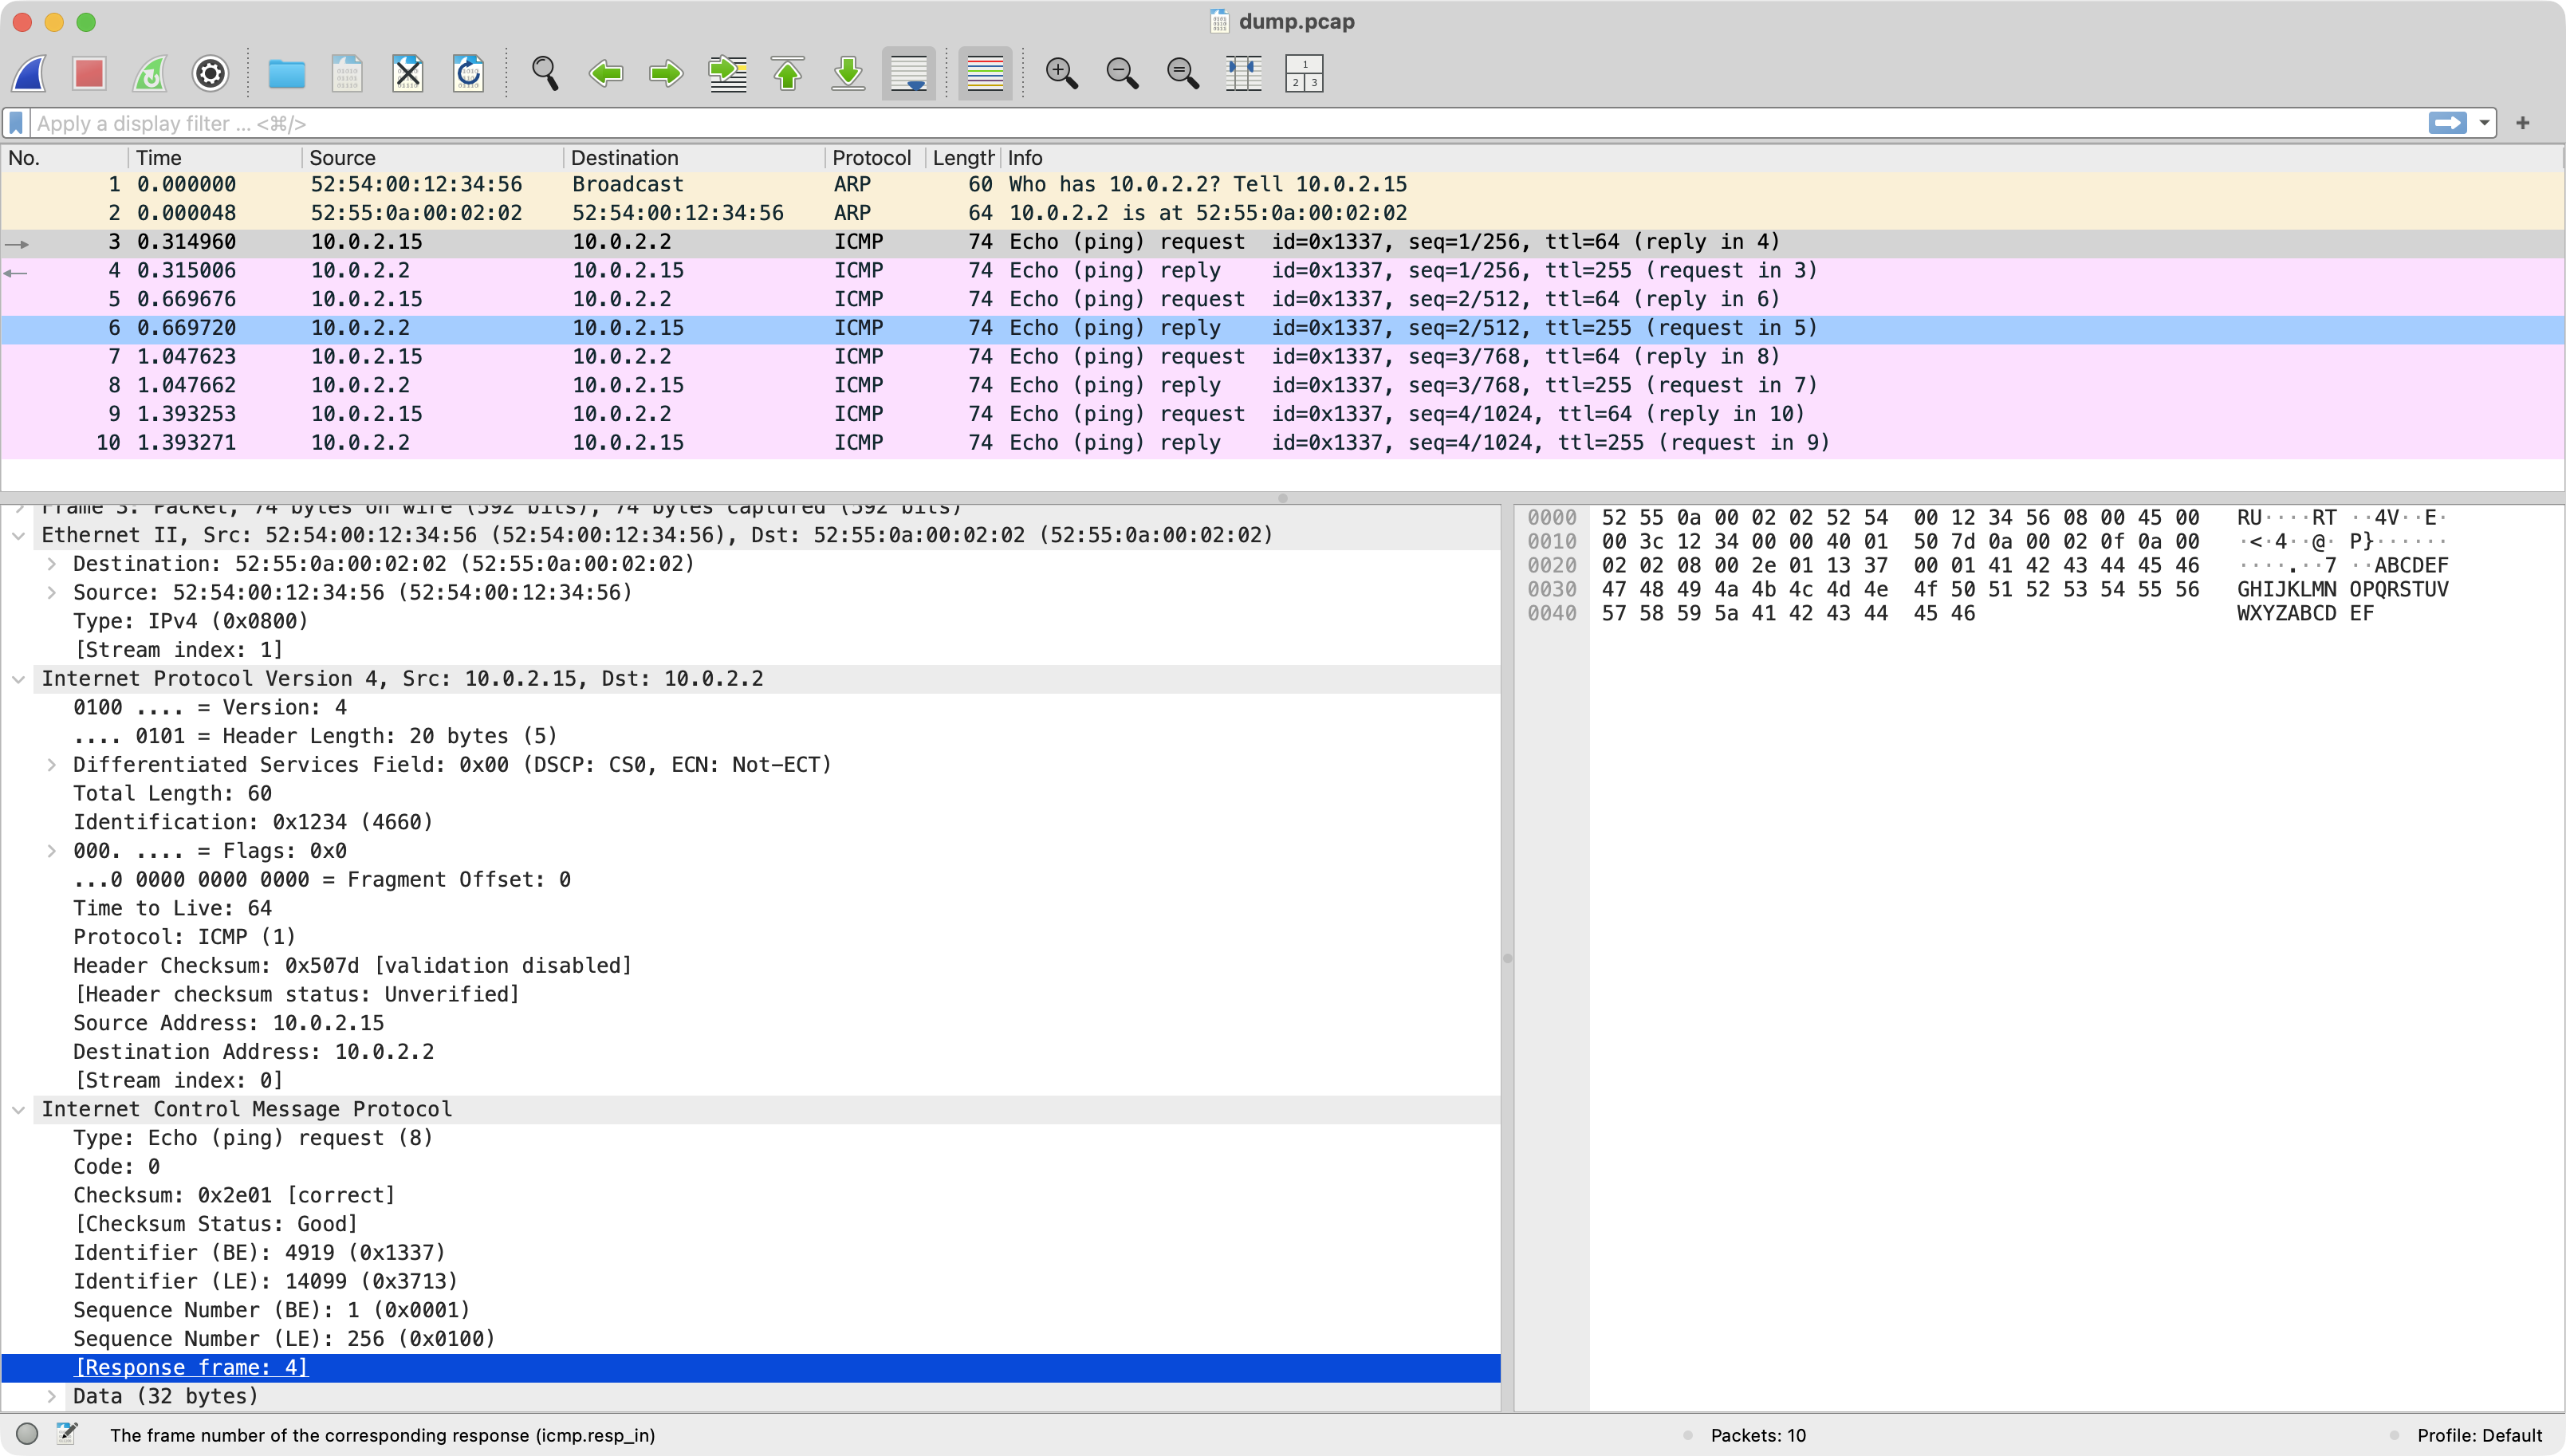Sort by the Source column header

tap(342, 158)
